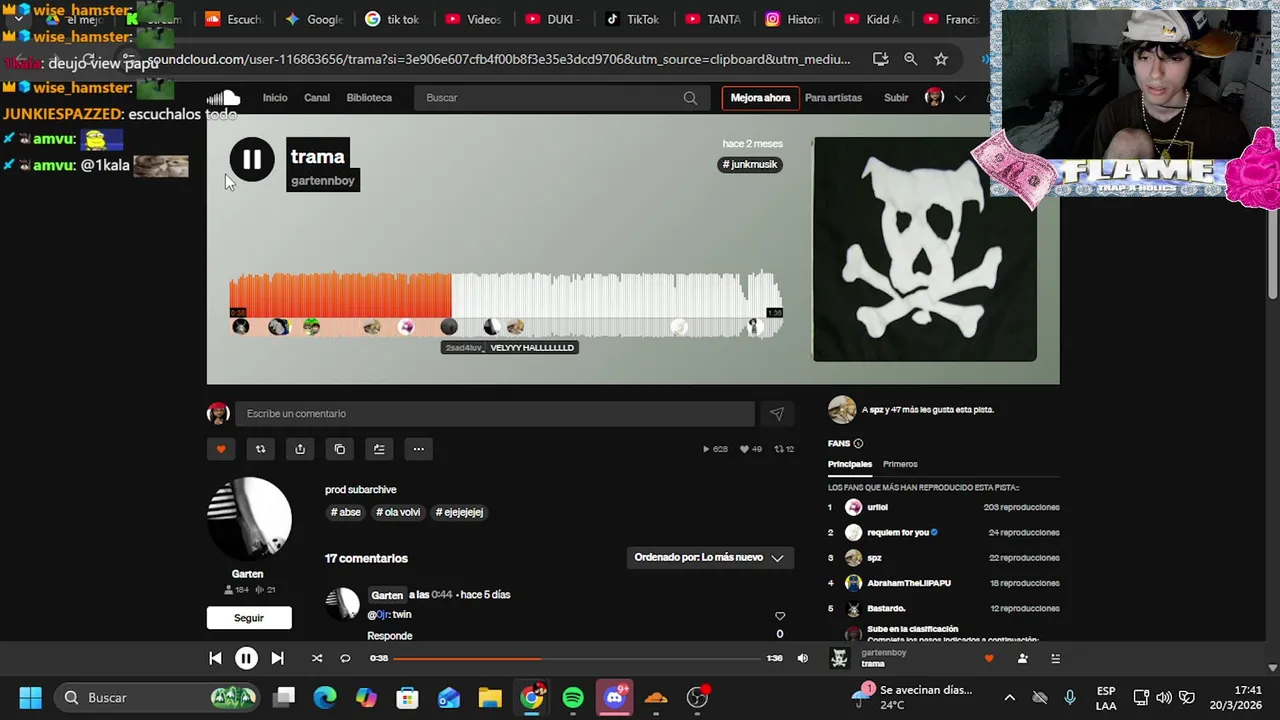Screen dimensions: 1280x720
Task: Open the junkmusik tag
Action: click(x=751, y=164)
